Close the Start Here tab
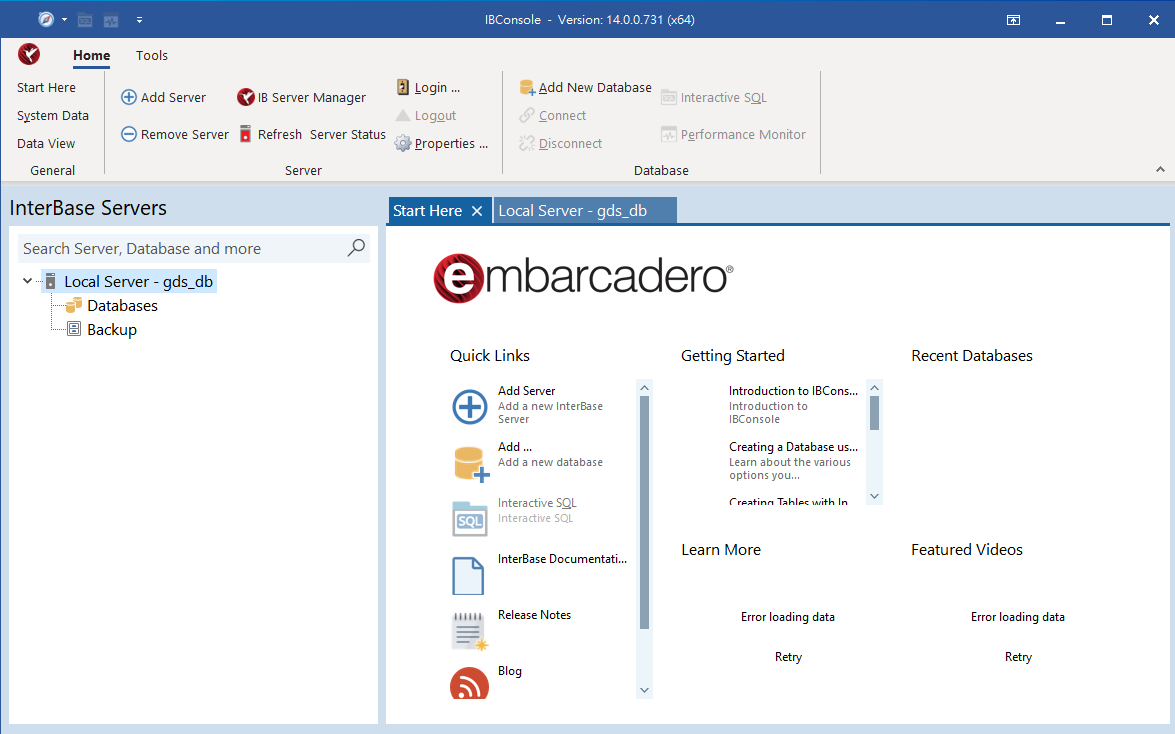 point(477,211)
